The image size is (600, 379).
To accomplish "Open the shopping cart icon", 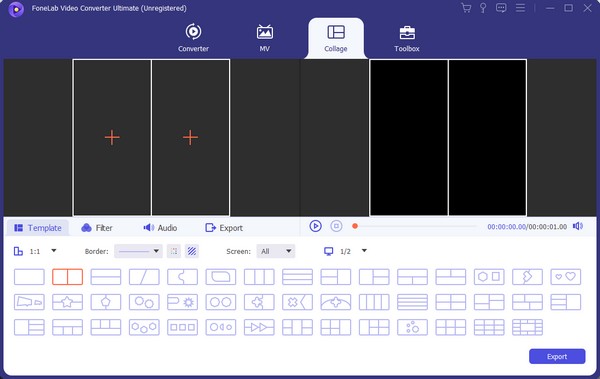I will (466, 8).
